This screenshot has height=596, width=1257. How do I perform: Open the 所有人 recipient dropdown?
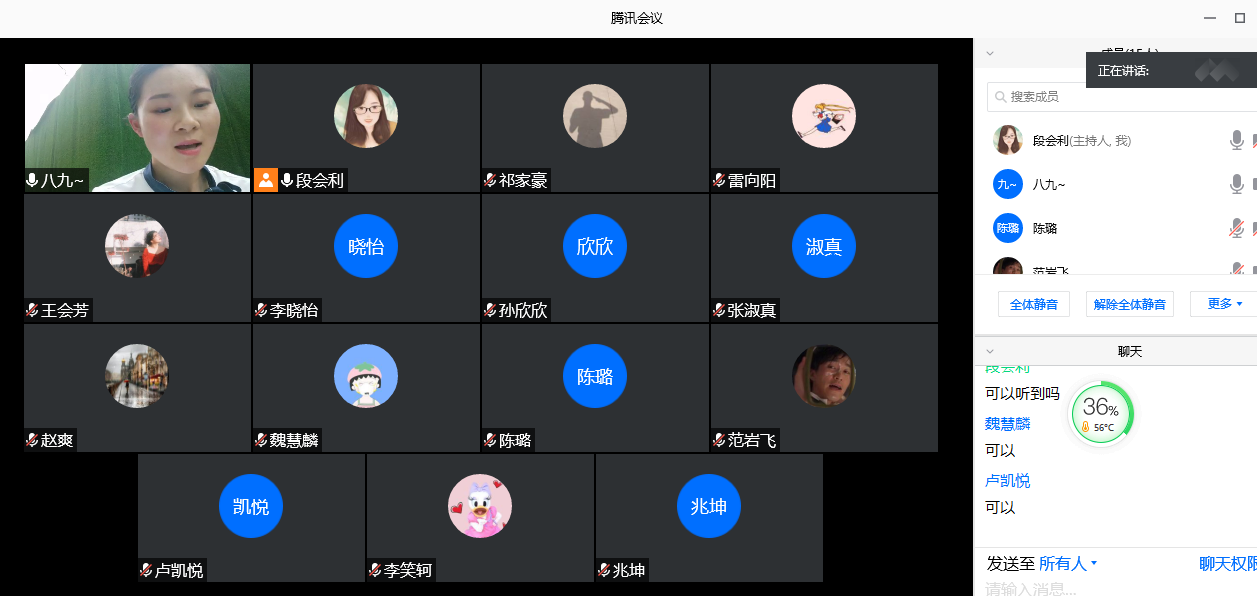tap(1068, 564)
